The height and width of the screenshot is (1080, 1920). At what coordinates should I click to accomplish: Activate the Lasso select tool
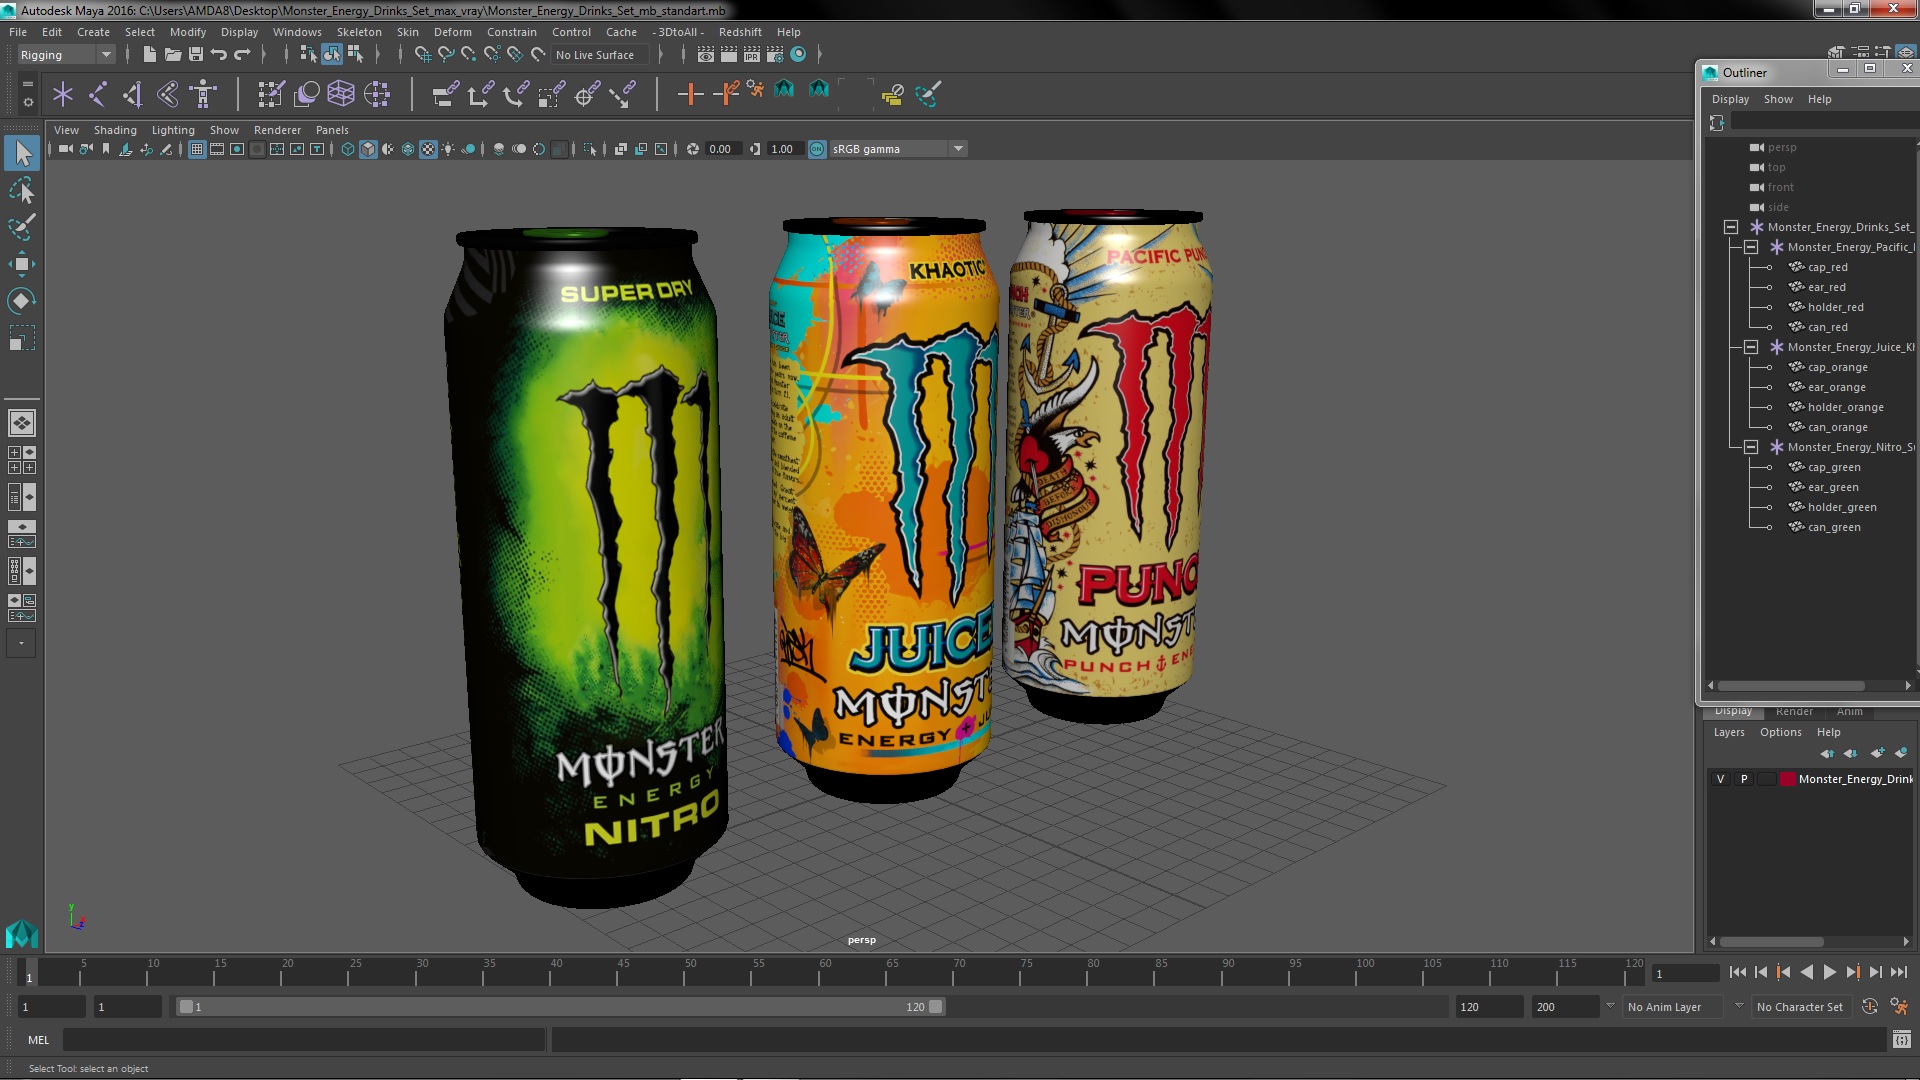pyautogui.click(x=22, y=190)
